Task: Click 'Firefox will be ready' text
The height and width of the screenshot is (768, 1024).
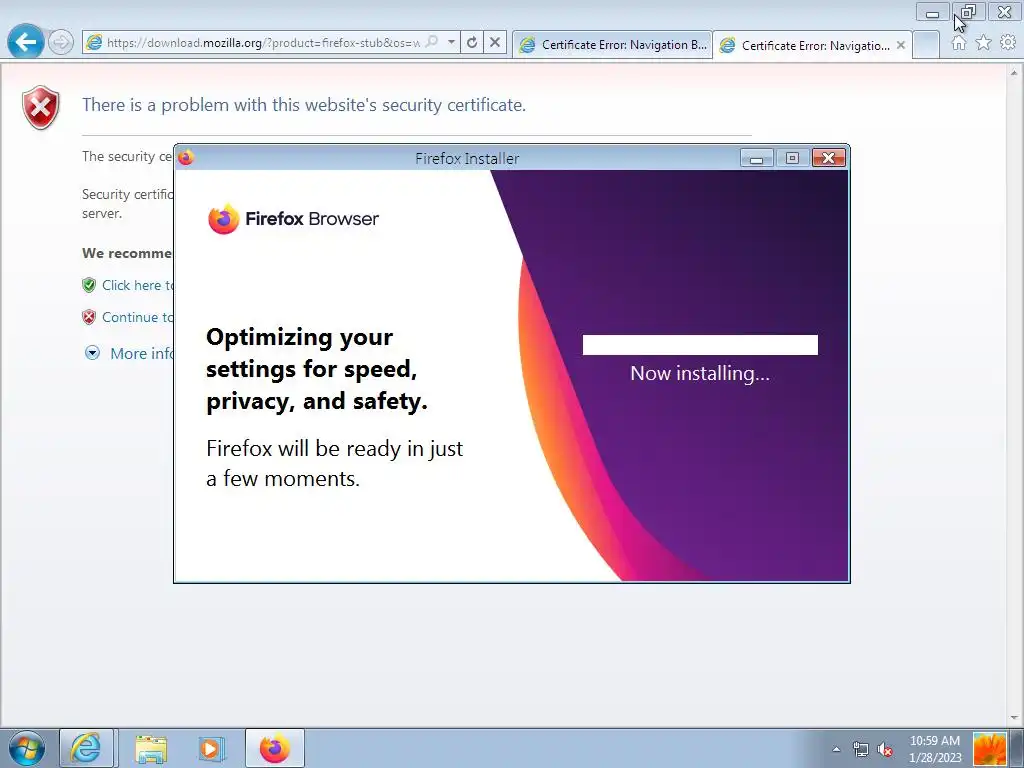Action: [334, 464]
